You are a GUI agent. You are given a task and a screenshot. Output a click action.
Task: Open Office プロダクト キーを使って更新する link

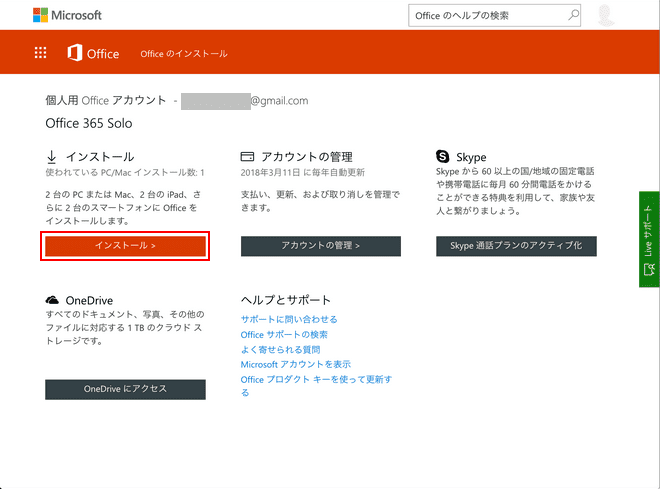coord(316,386)
